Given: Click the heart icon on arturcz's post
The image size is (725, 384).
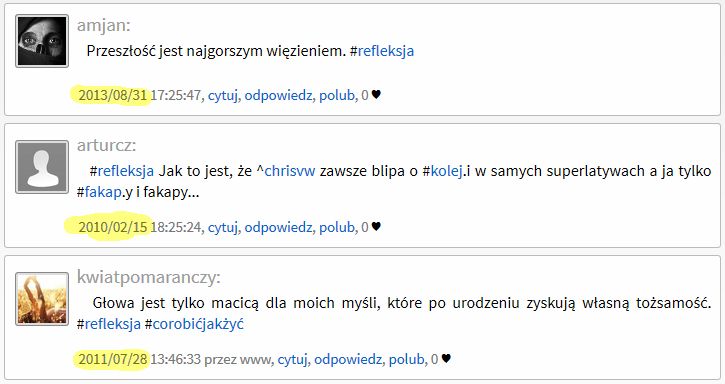Looking at the screenshot, I should point(376,226).
